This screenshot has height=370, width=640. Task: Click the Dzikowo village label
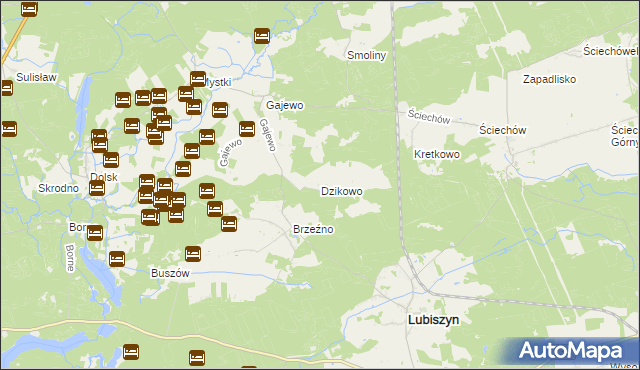[342, 191]
